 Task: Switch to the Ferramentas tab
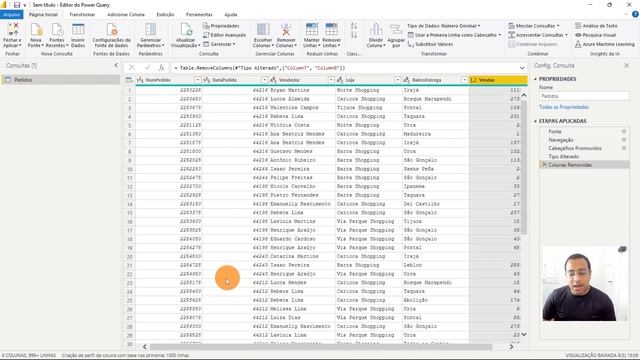pos(199,15)
